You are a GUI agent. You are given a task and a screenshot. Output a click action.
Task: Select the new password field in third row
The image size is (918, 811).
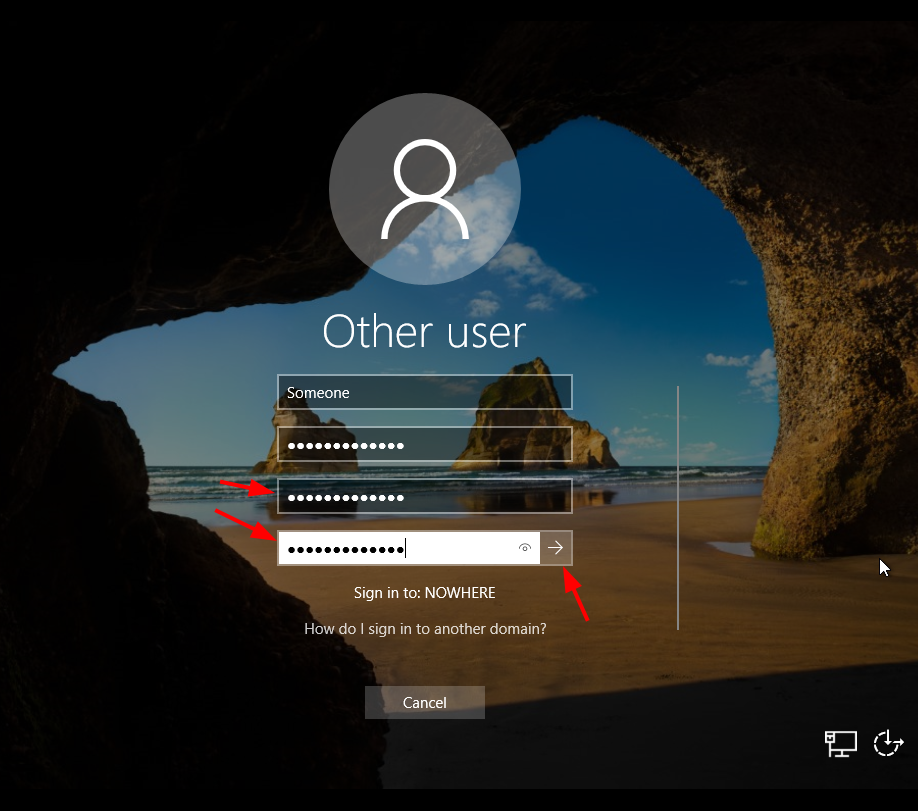coord(424,497)
